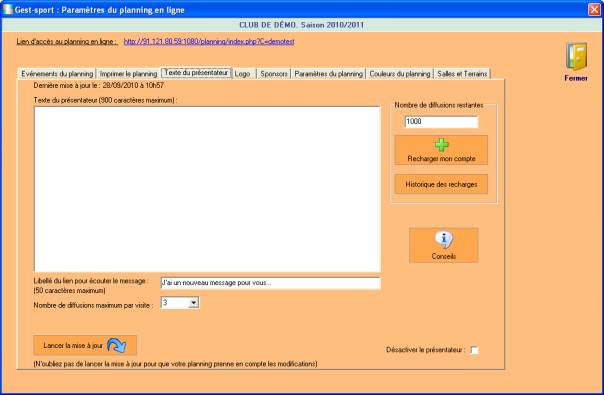Open the Couleurs du planning tab
The height and width of the screenshot is (395, 604).
400,74
